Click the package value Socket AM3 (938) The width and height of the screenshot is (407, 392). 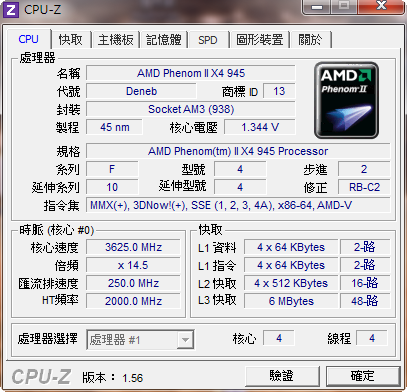click(x=191, y=109)
